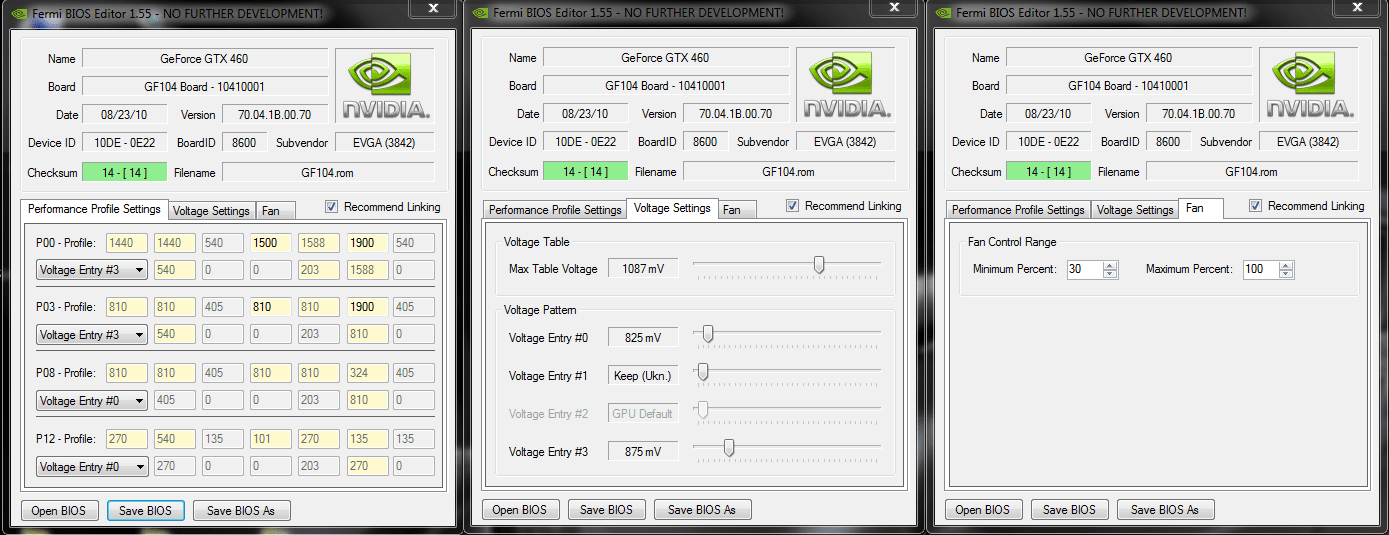This screenshot has height=535, width=1389.
Task: Decrease Minimum Percent with the down arrow
Action: coord(1109,274)
